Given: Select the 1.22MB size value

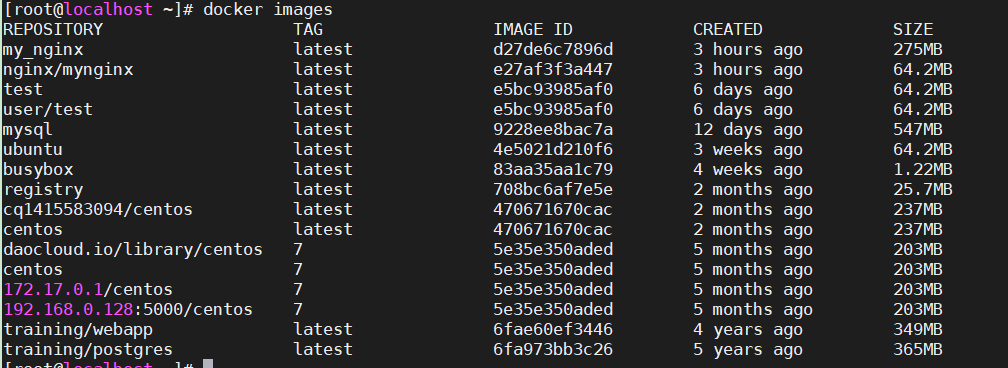Looking at the screenshot, I should [922, 170].
